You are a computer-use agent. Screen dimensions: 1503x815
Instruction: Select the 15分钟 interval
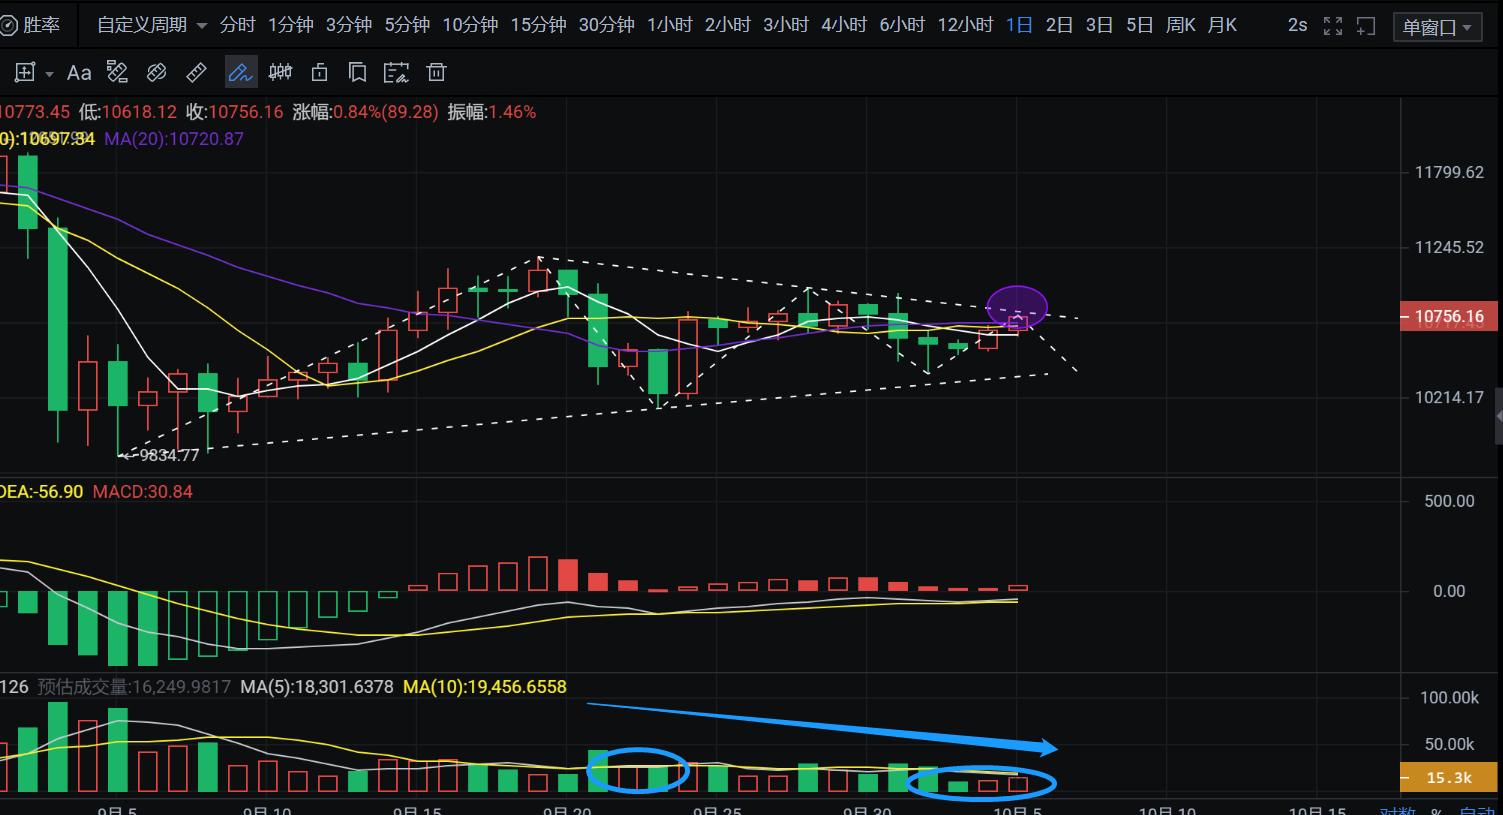click(539, 25)
